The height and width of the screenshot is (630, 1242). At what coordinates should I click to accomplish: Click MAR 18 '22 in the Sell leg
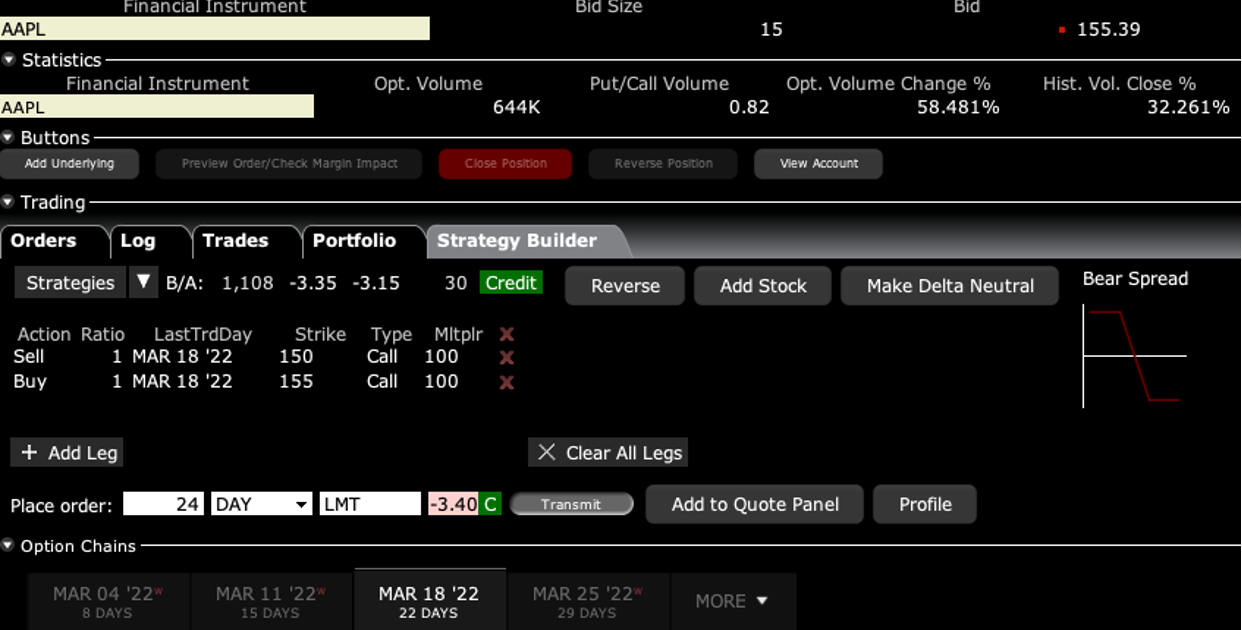click(x=182, y=357)
